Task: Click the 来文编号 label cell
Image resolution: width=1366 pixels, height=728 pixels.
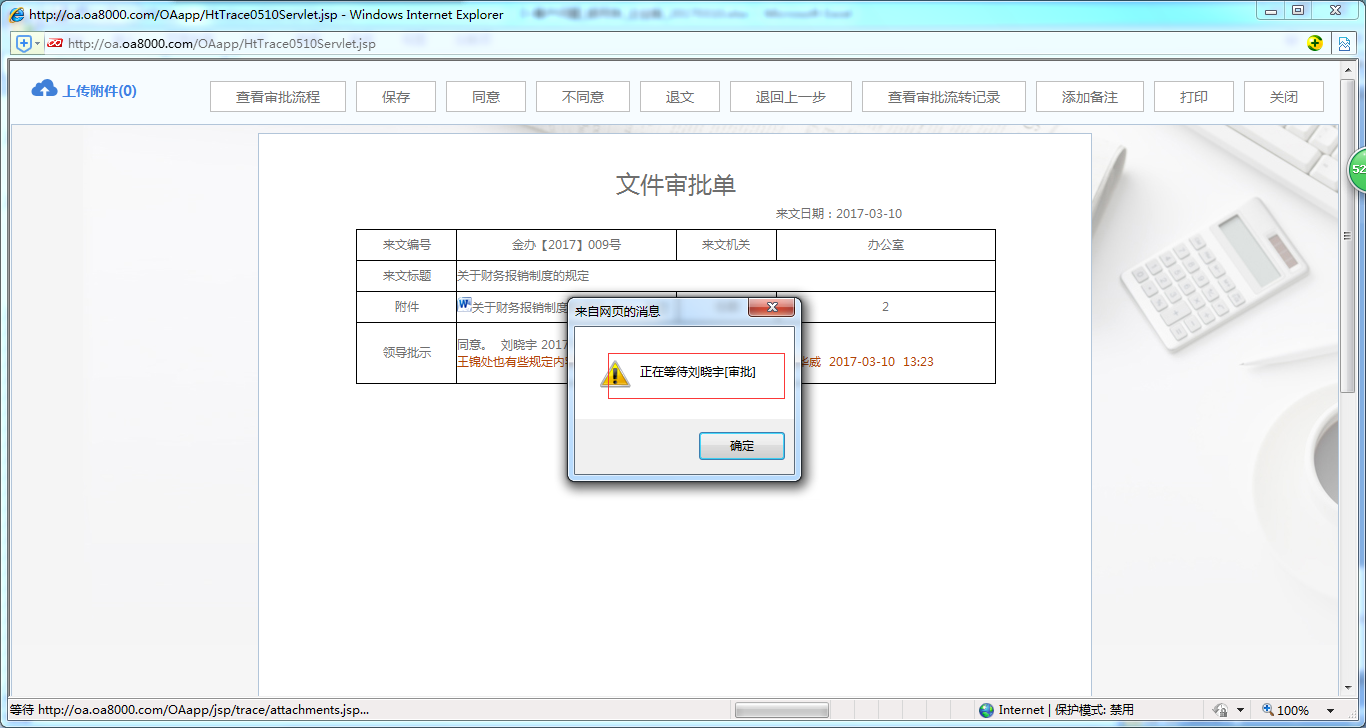Action: click(x=406, y=245)
